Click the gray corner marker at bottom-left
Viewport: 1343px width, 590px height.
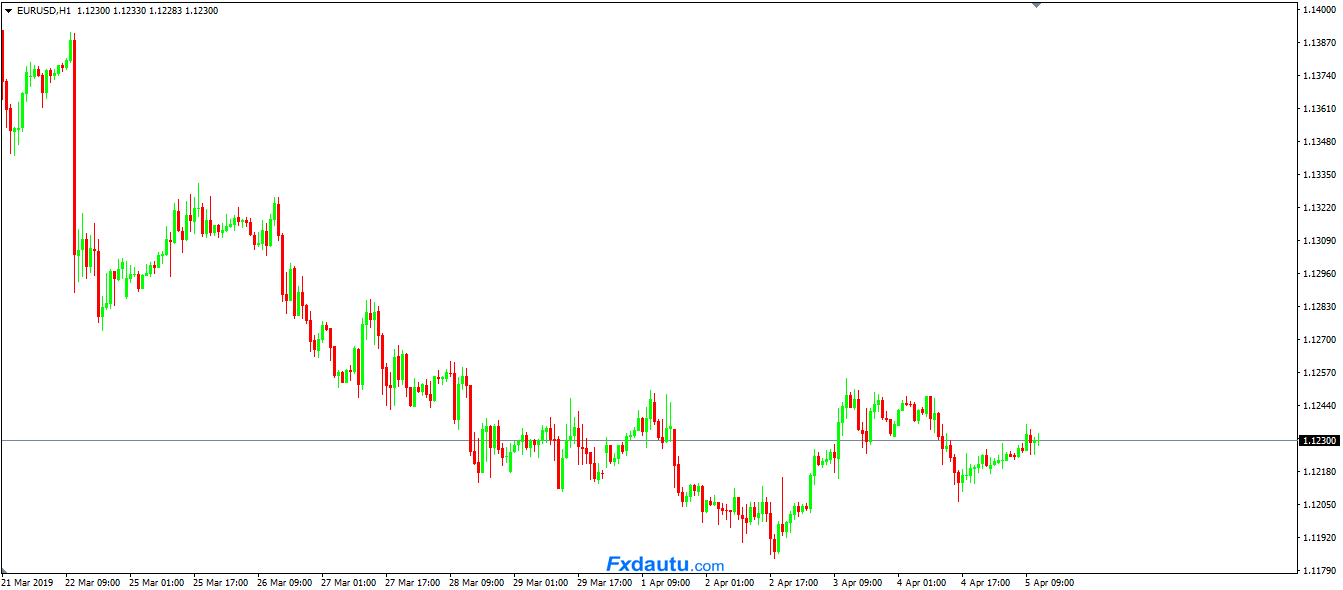coord(4,570)
